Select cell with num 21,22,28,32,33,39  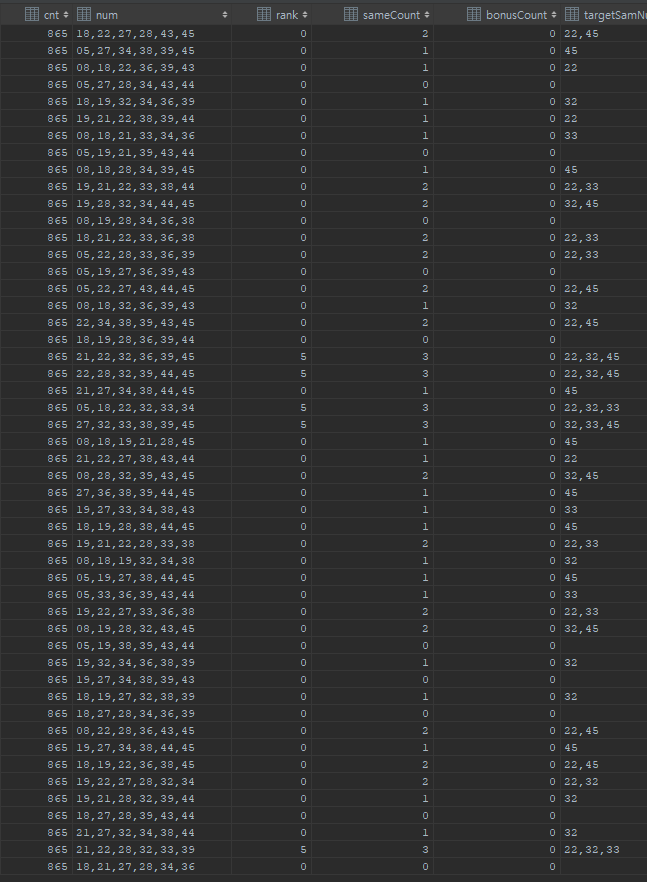click(152, 849)
